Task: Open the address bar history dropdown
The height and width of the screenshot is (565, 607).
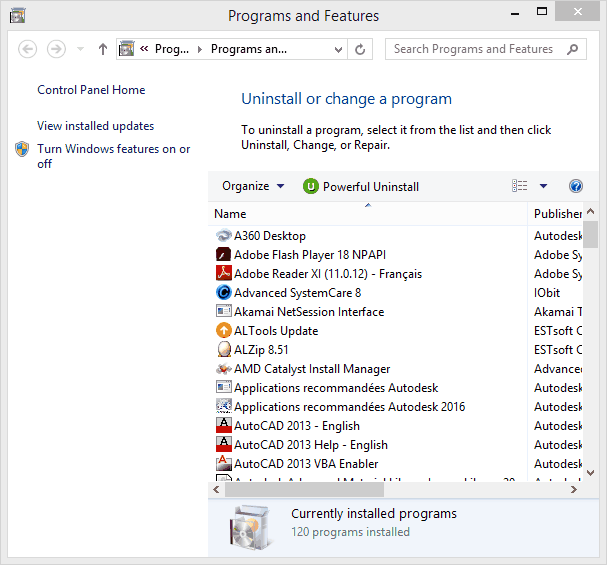Action: click(x=338, y=49)
